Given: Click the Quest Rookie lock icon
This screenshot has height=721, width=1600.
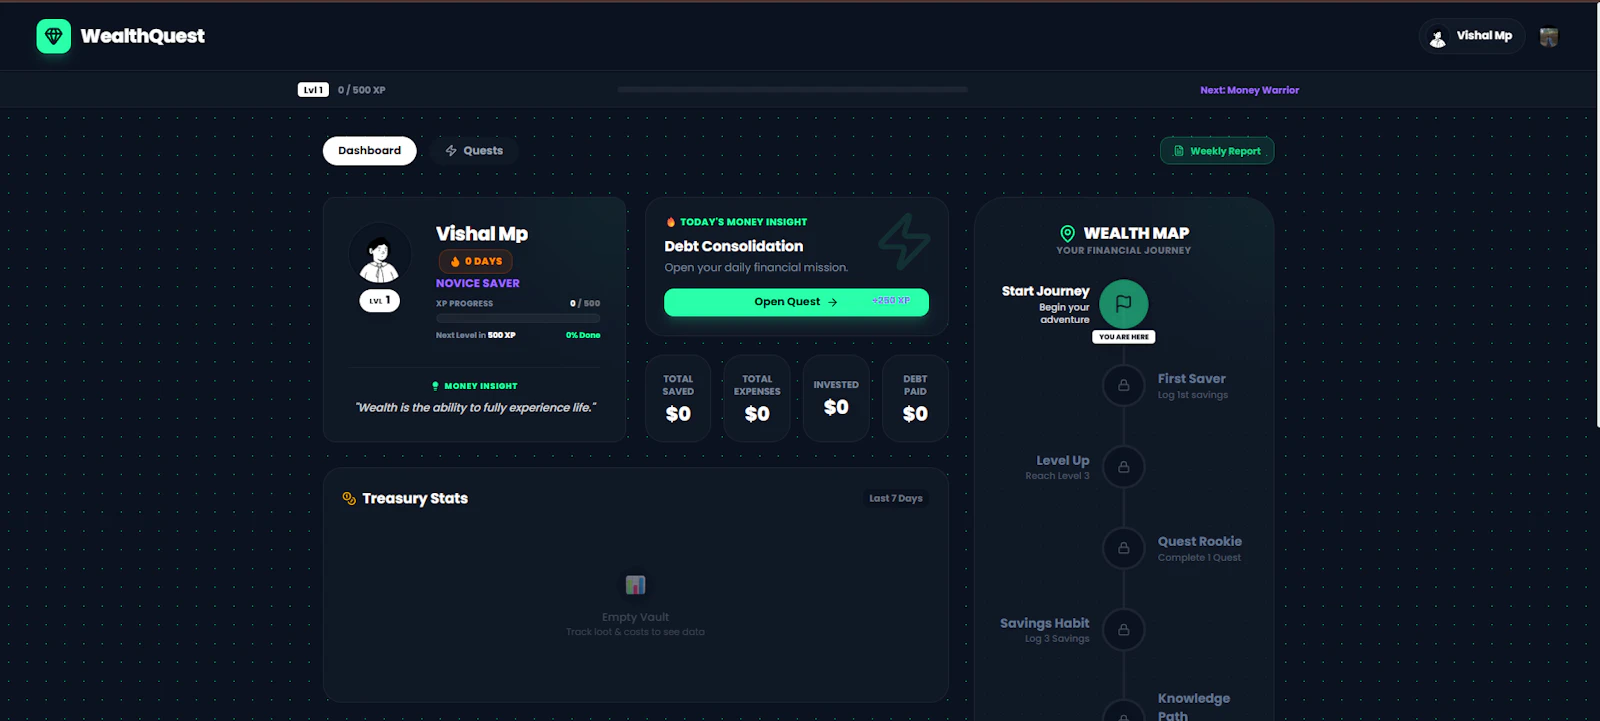Looking at the screenshot, I should [1123, 548].
